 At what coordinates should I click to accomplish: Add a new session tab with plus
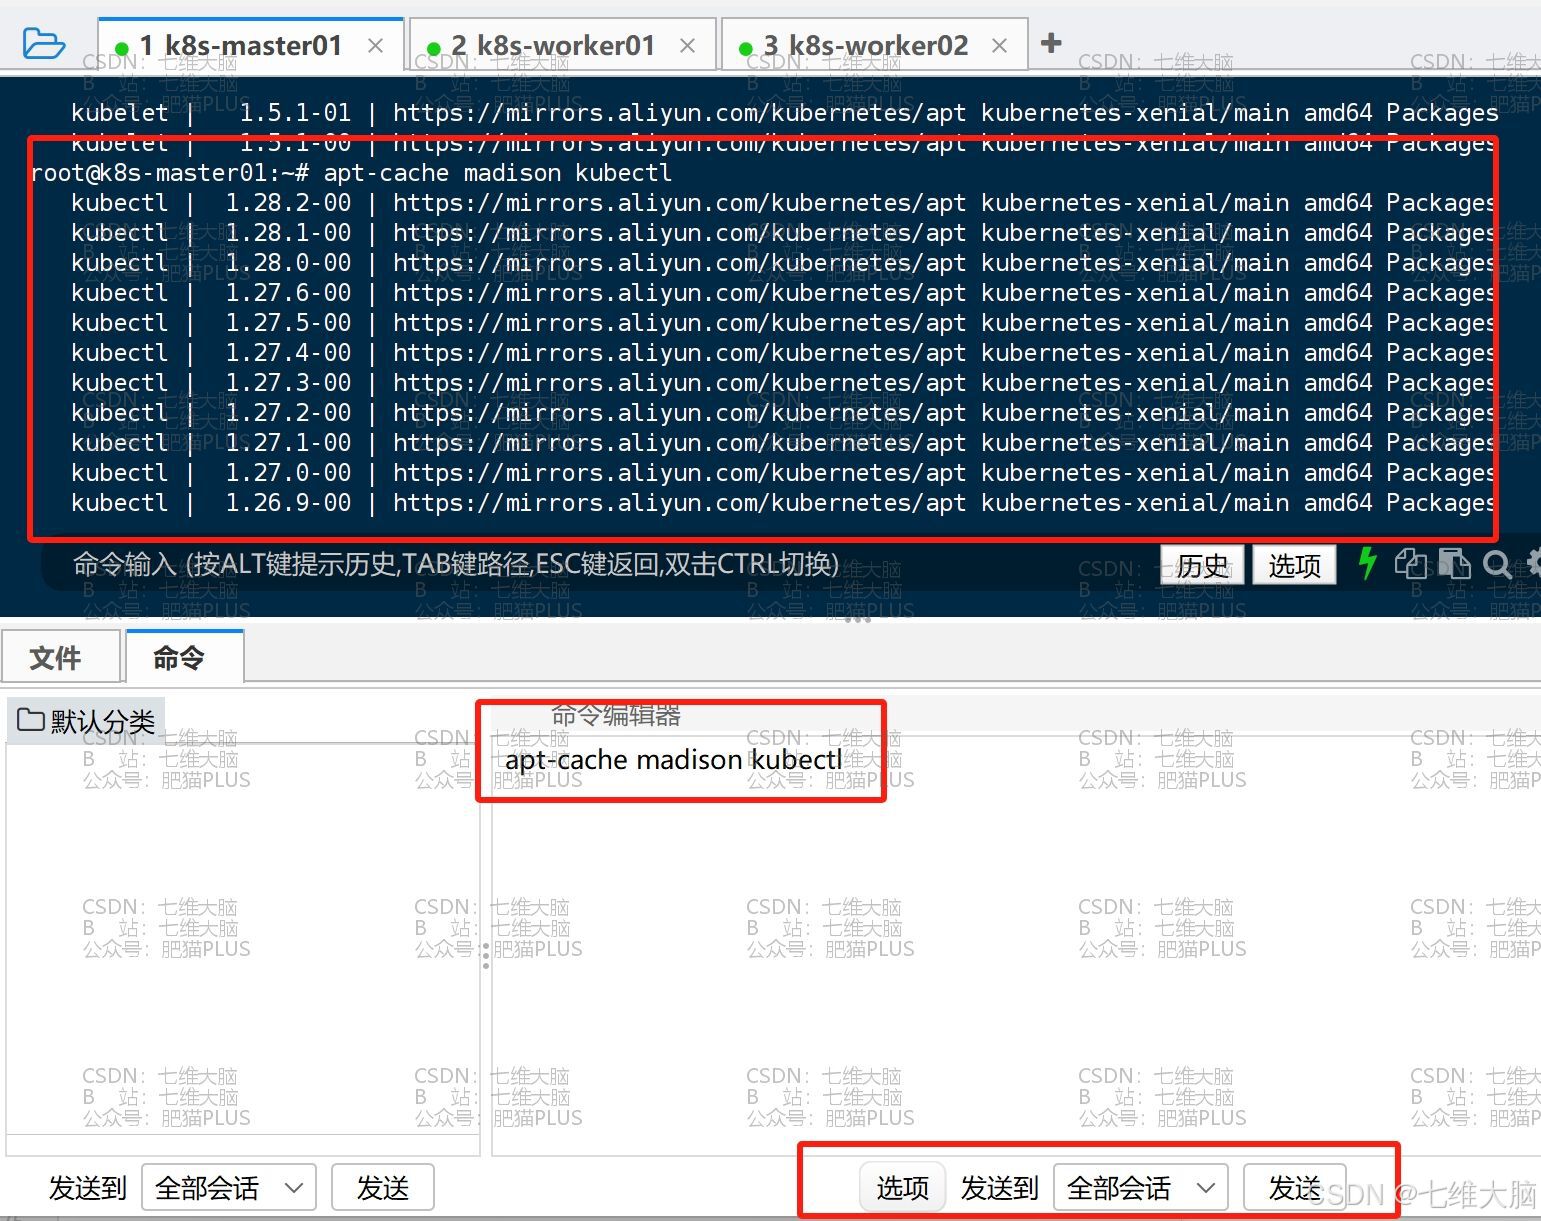click(x=1051, y=43)
